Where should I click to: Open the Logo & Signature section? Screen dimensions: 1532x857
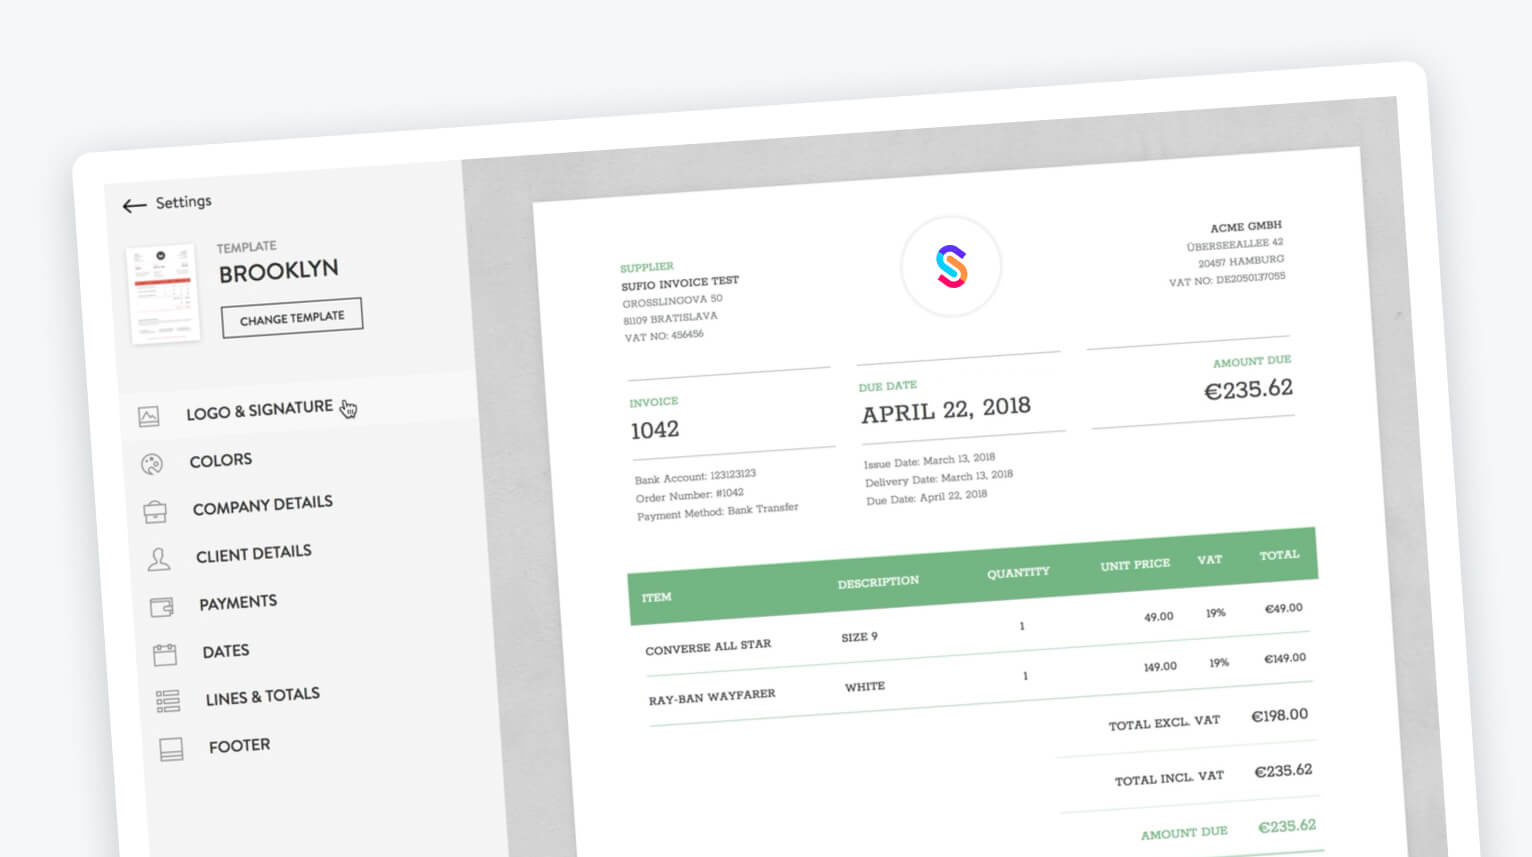259,410
